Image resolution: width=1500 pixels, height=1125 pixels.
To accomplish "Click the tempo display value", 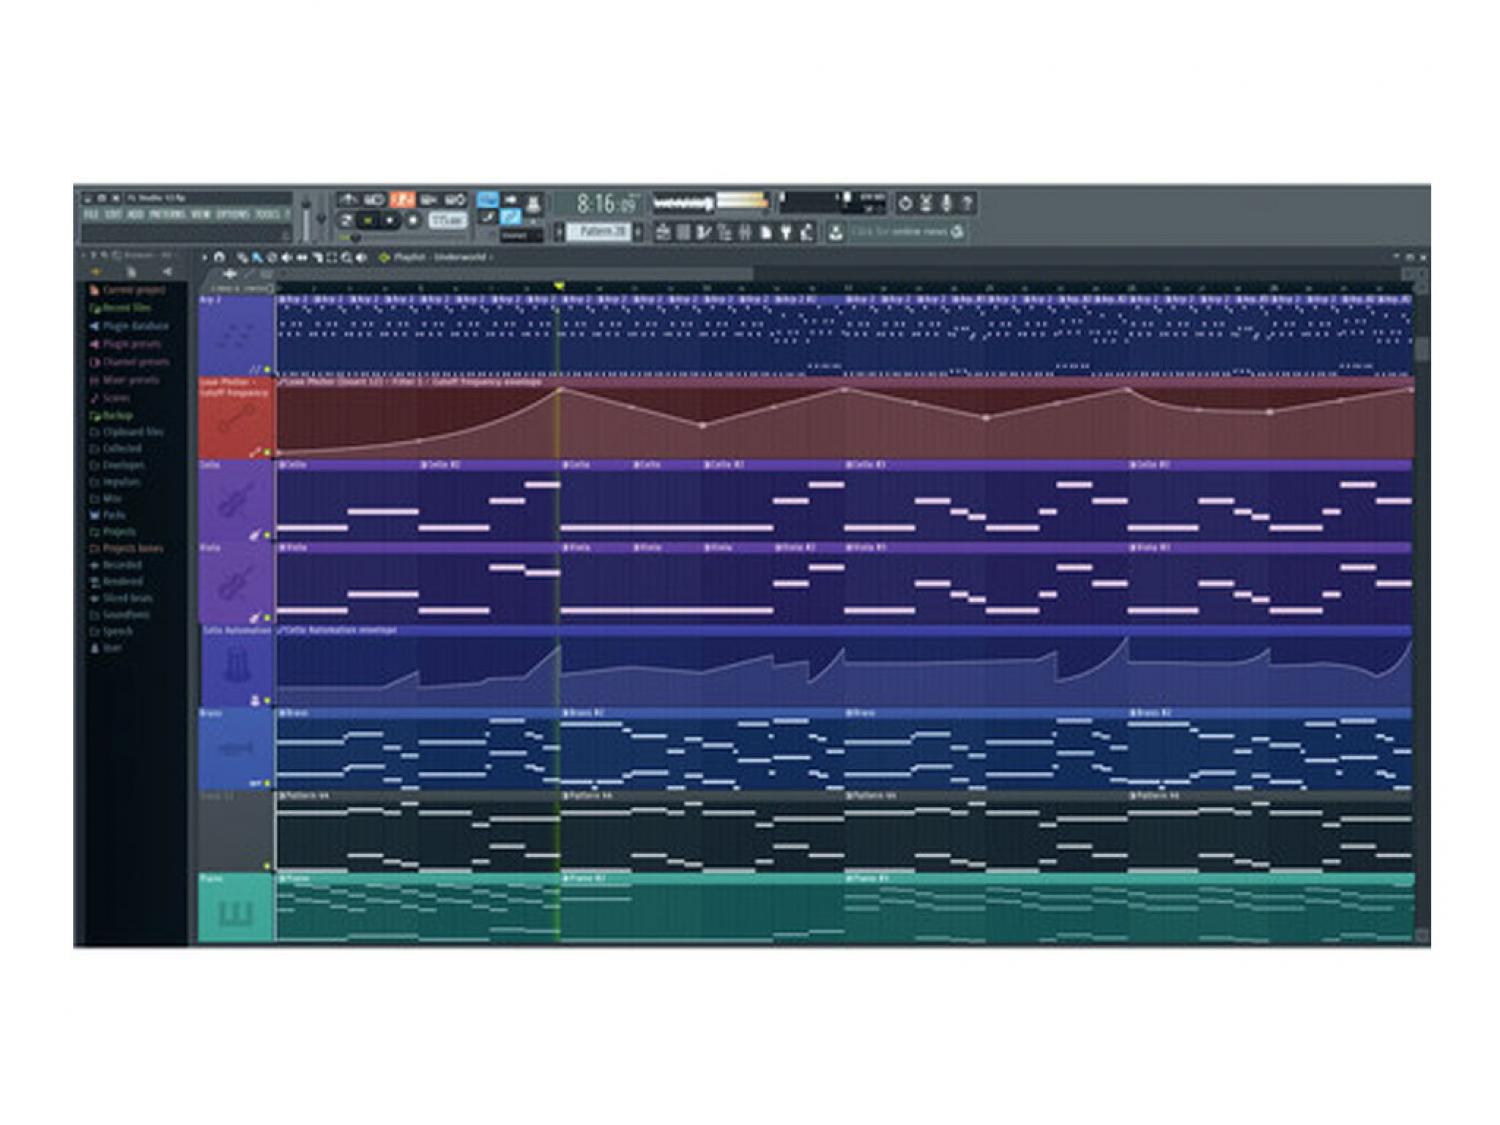I will coord(447,220).
